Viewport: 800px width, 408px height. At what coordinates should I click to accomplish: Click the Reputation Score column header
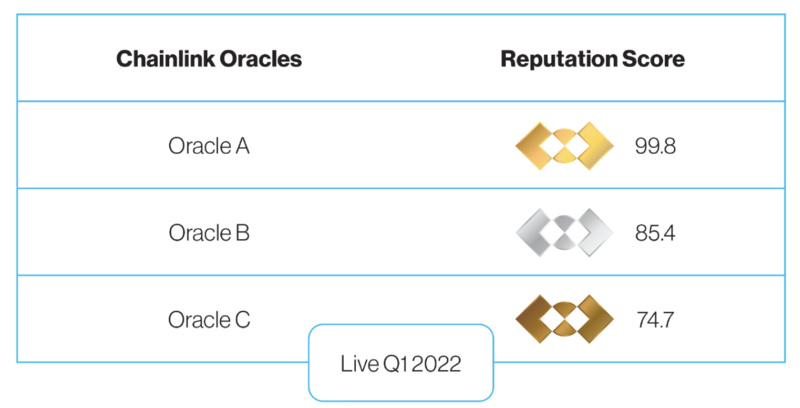coord(592,59)
